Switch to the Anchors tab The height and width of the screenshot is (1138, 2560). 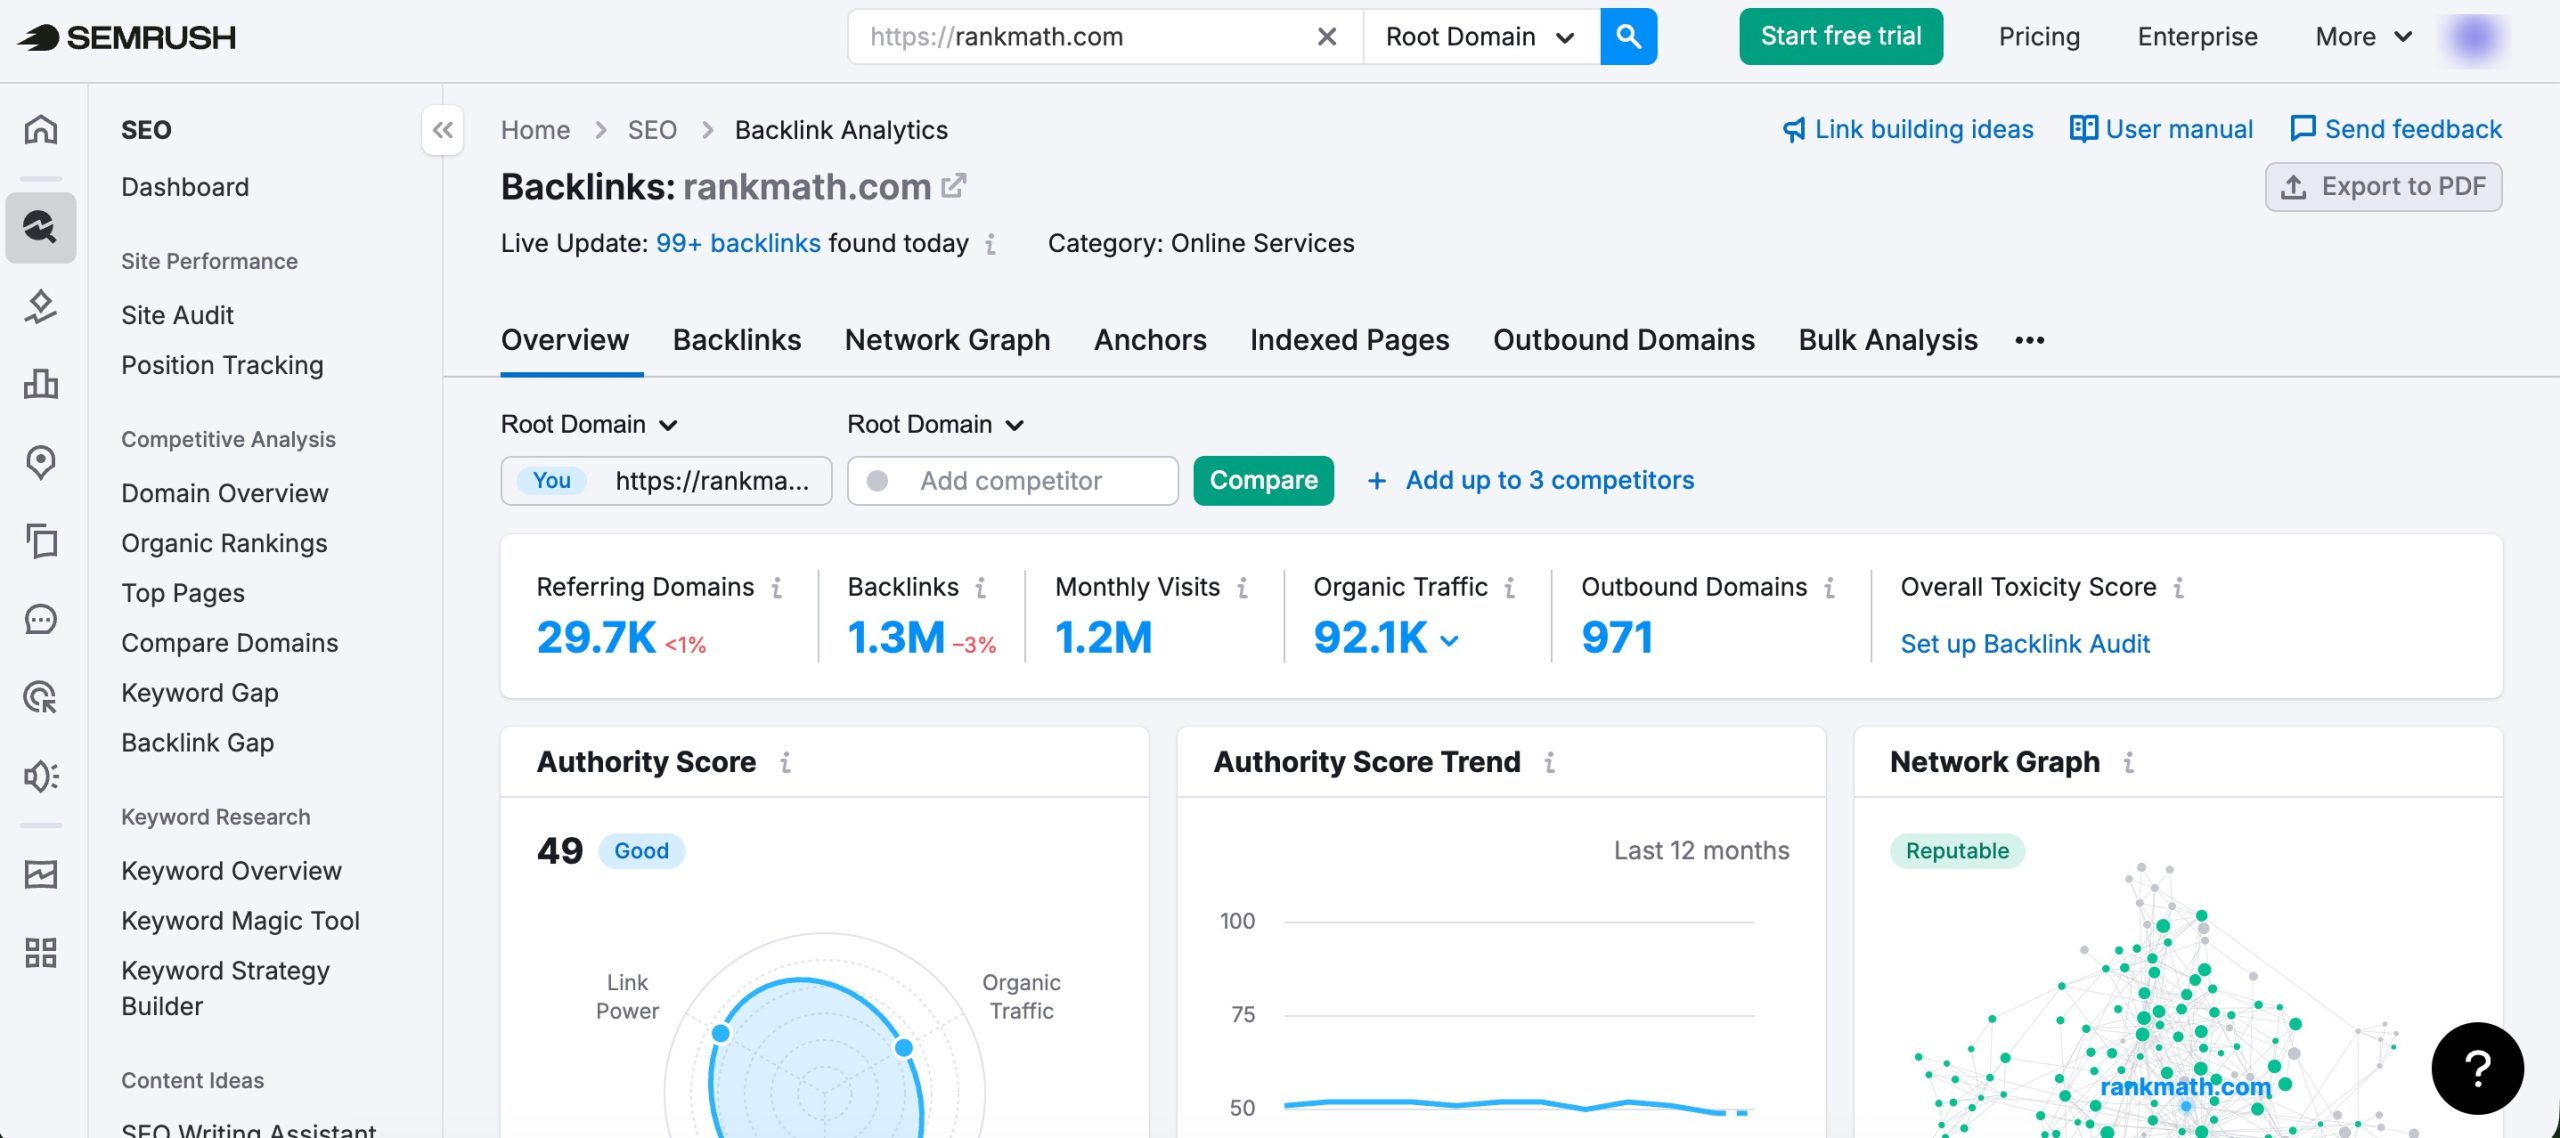1150,341
